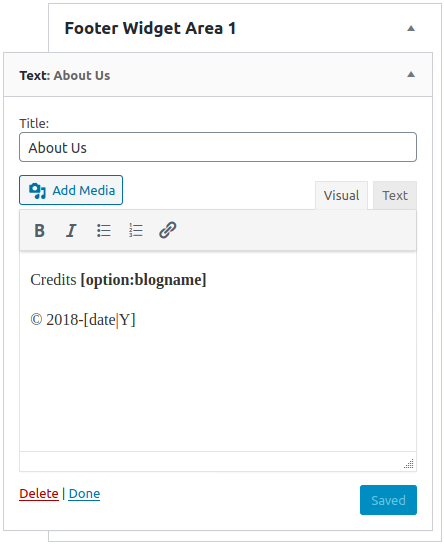Switch to the Visual editor tab
Screen dimensions: 444x544
tap(341, 195)
